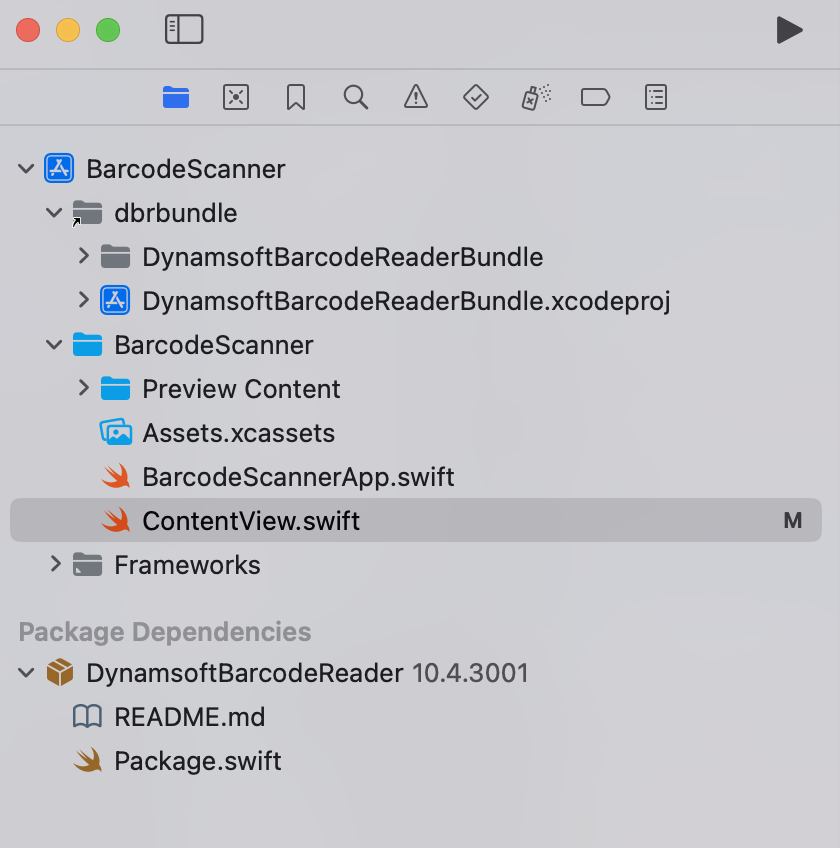Open the Test navigator
Screen dimensions: 840x848
[476, 97]
